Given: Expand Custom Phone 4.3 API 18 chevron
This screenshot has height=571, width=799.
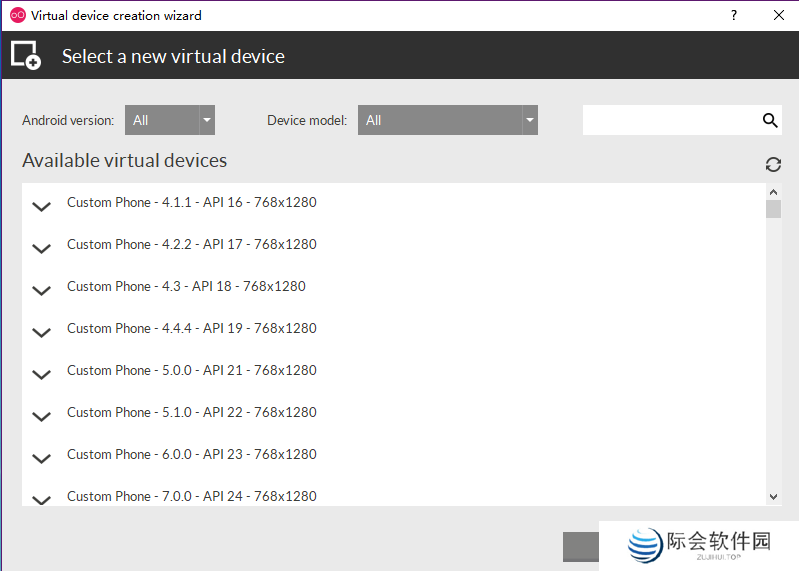Looking at the screenshot, I should tap(41, 291).
